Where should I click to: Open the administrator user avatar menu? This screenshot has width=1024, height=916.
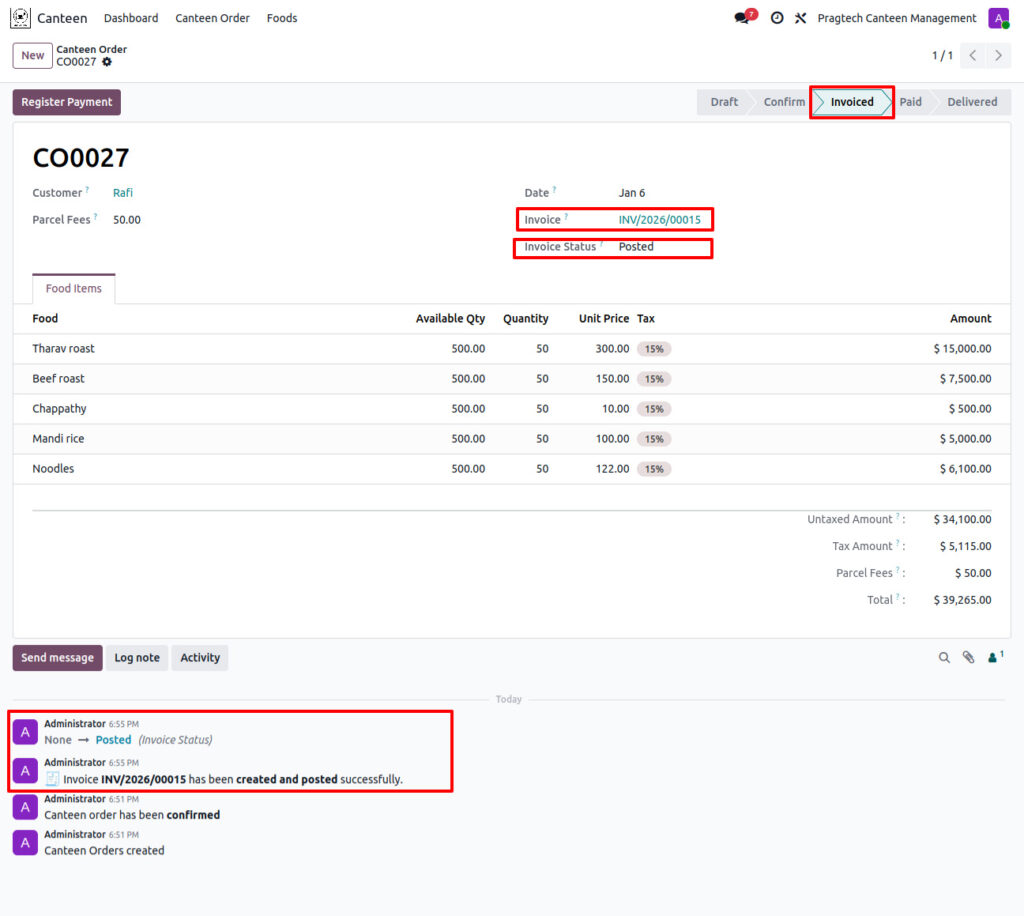coord(998,18)
